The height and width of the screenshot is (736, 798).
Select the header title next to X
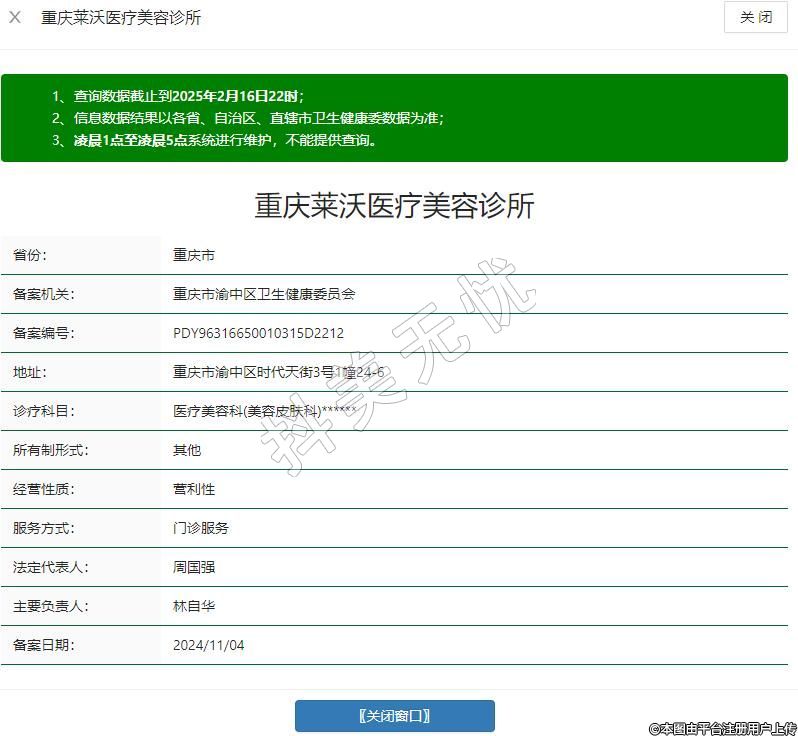(121, 18)
